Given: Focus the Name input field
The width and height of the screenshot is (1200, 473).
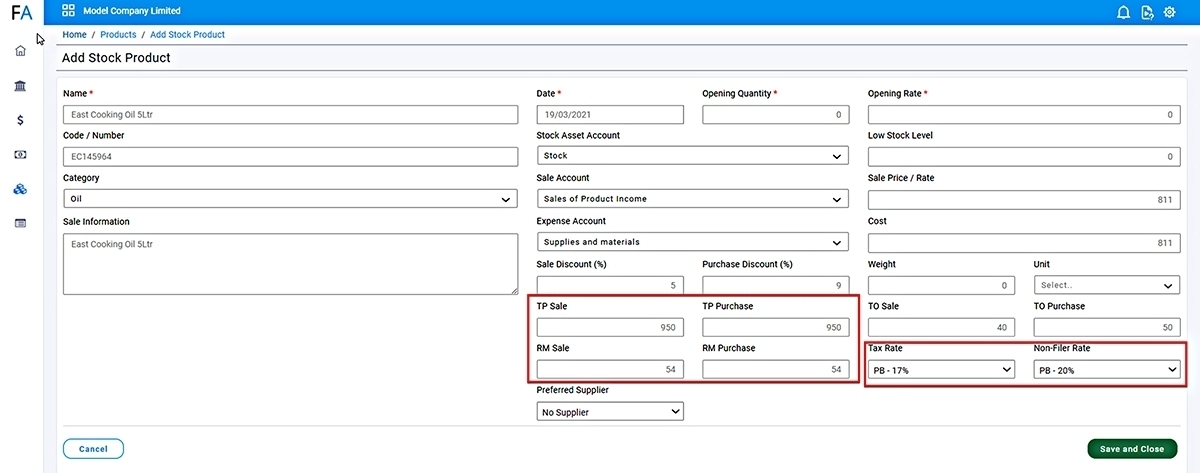Looking at the screenshot, I should click(290, 115).
